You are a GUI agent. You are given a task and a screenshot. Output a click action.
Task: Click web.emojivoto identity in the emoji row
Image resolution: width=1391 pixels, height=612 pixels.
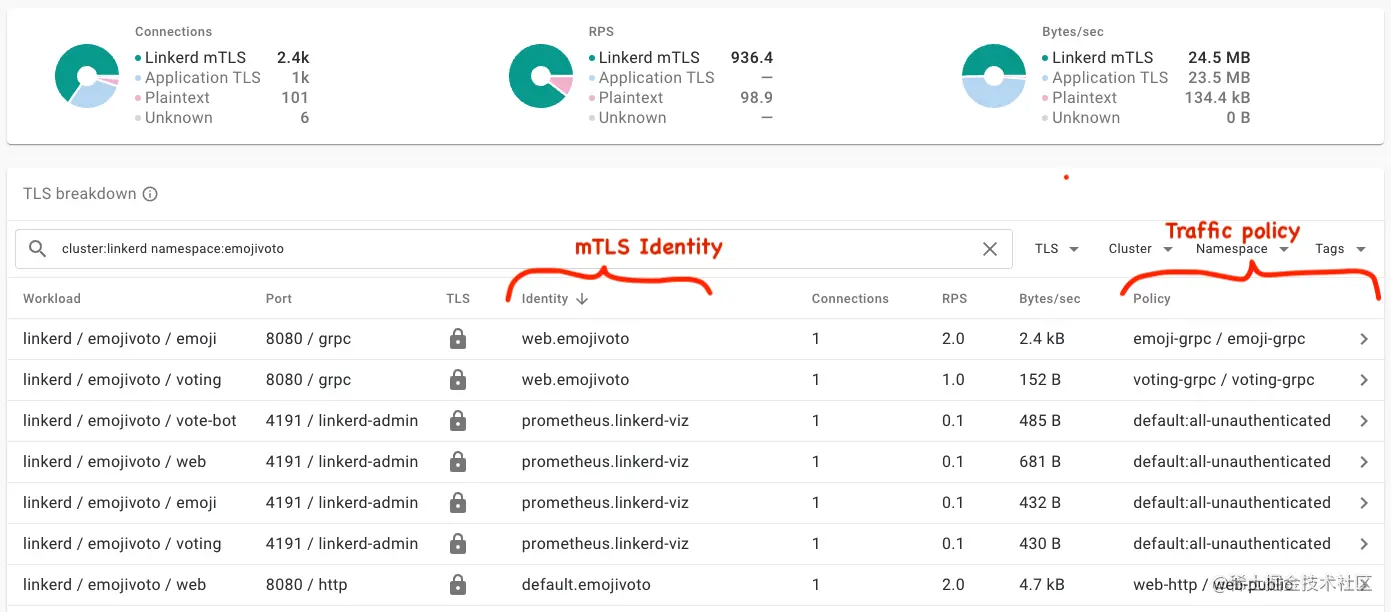(576, 339)
